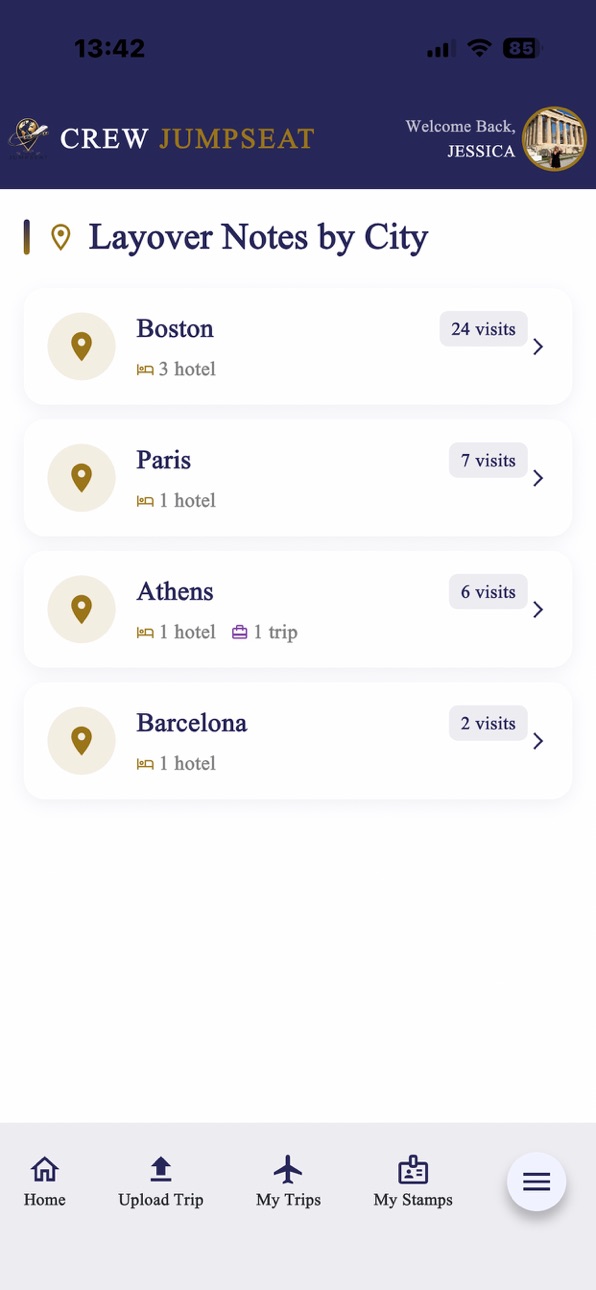Tap the Home house icon
The image size is (596, 1290).
pyautogui.click(x=45, y=1169)
